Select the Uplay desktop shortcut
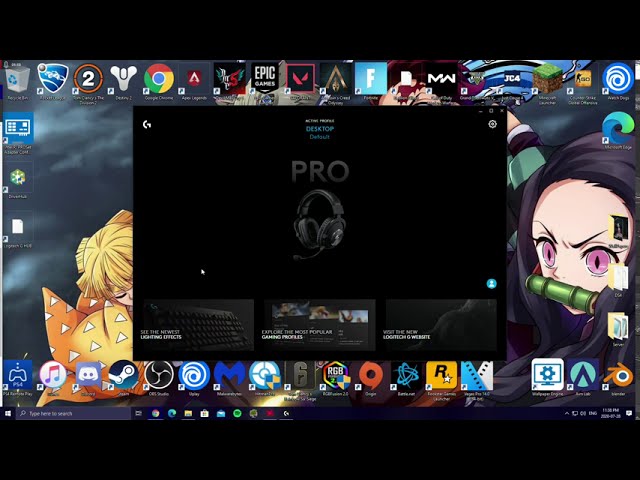 tap(194, 378)
